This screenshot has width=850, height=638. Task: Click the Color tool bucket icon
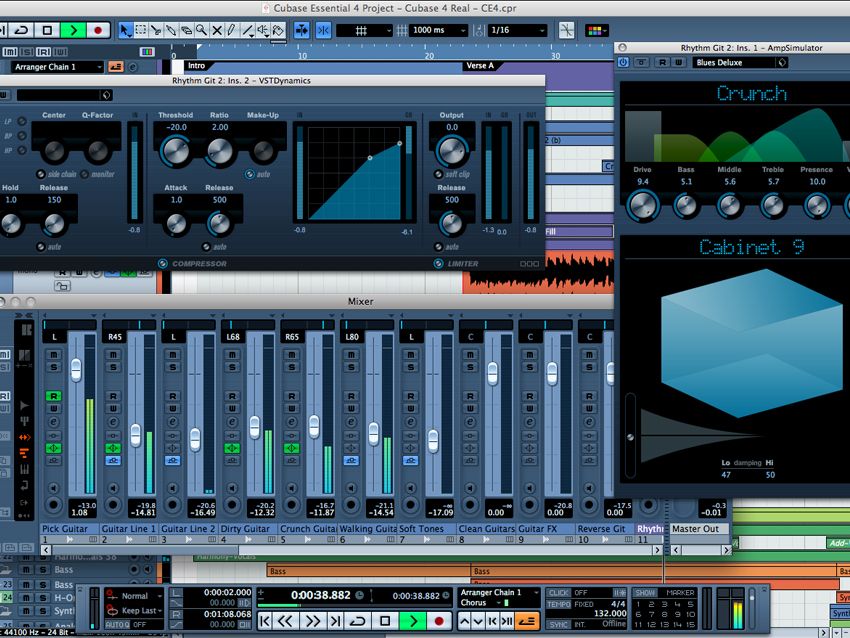278,30
